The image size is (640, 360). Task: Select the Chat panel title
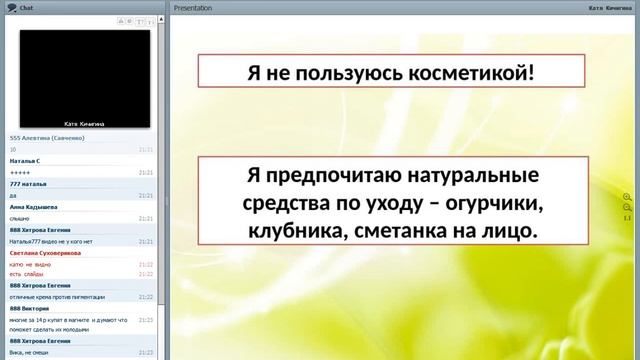tap(27, 8)
